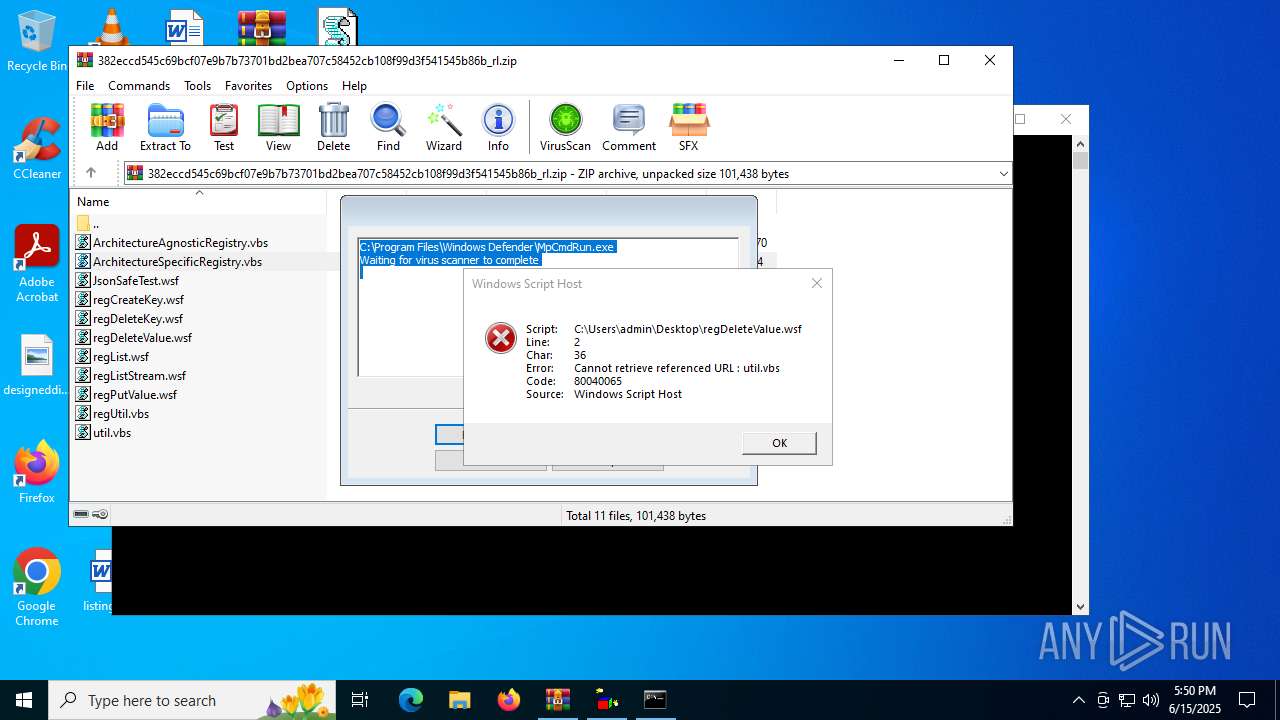The width and height of the screenshot is (1280, 720).
Task: Click the View toolbar icon
Action: pos(278,127)
